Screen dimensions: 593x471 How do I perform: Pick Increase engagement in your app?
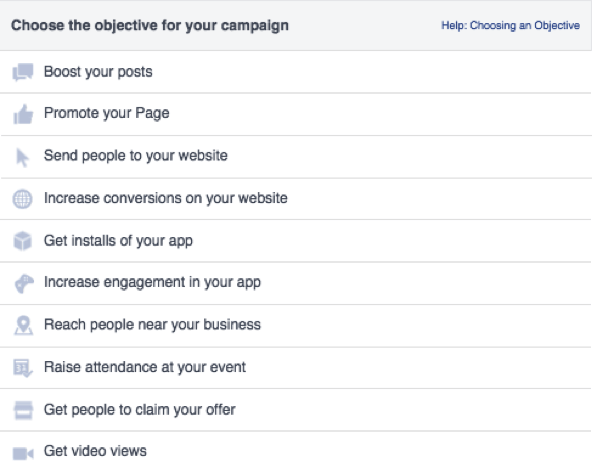296,283
